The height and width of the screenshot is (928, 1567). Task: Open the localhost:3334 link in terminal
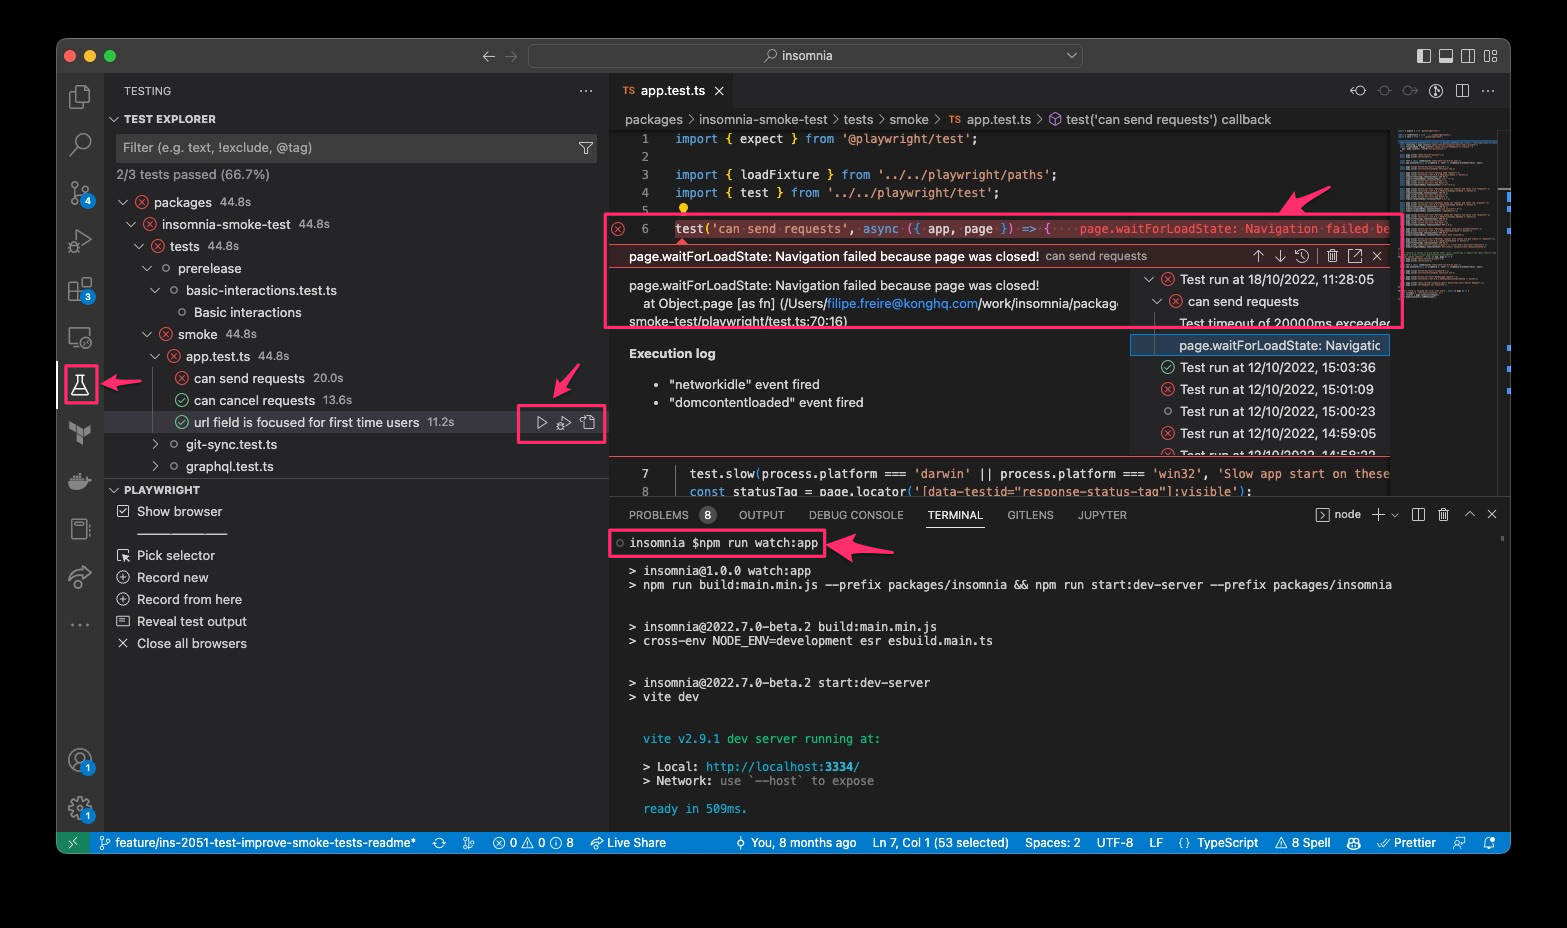pos(782,767)
